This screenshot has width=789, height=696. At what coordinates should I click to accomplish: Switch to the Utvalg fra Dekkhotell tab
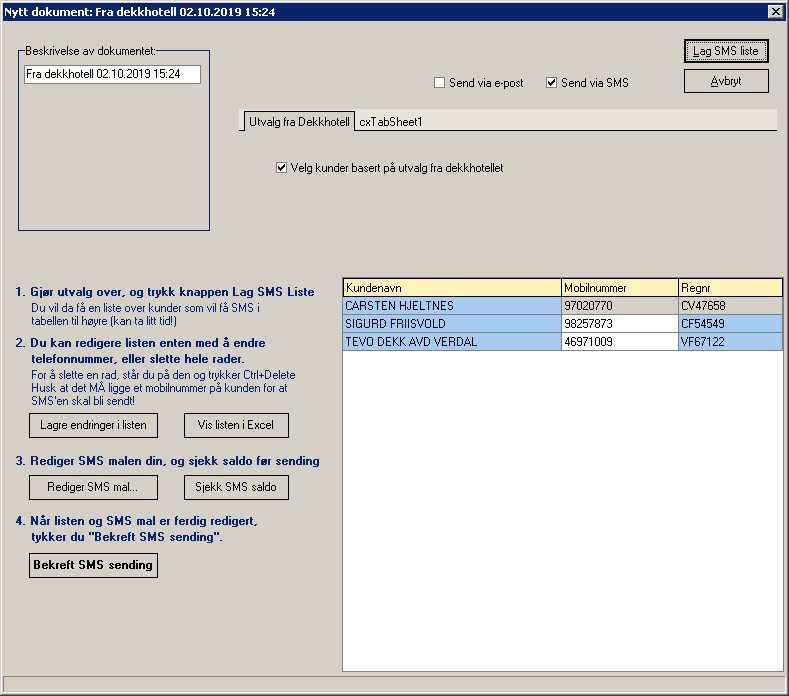[x=299, y=122]
